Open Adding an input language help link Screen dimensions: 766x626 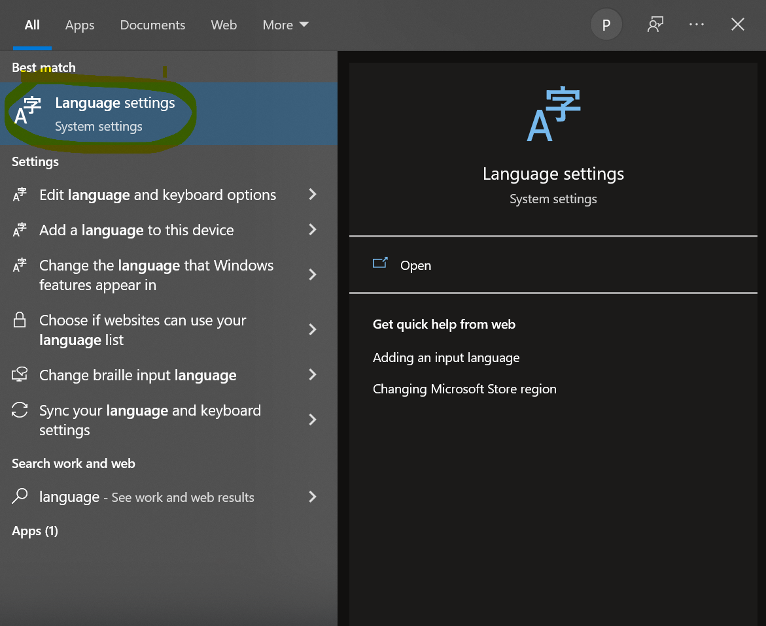(446, 358)
